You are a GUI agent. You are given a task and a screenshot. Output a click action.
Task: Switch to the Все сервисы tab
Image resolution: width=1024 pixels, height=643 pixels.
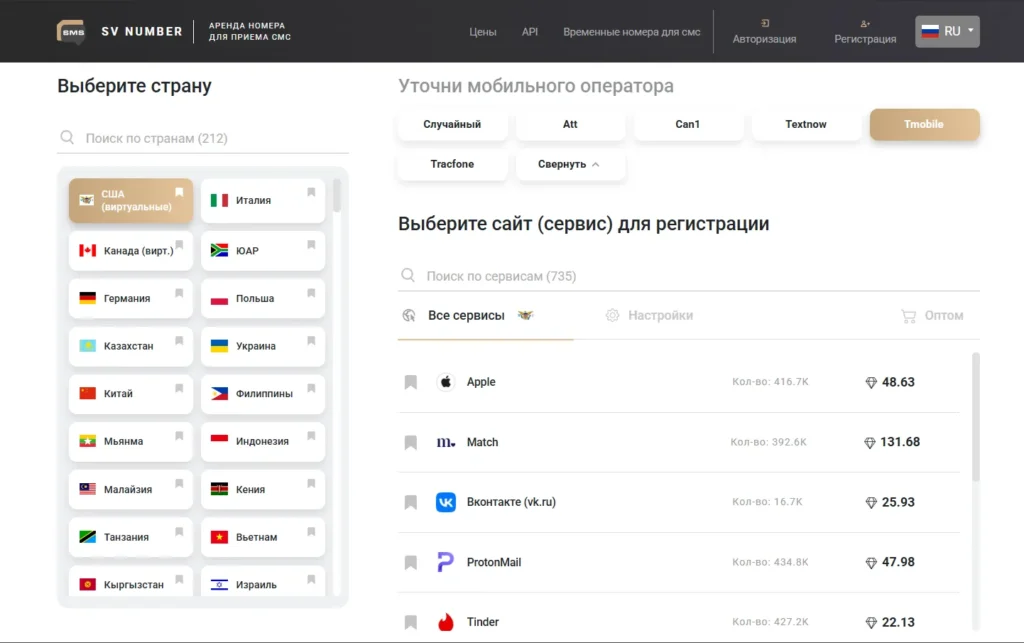(x=485, y=316)
